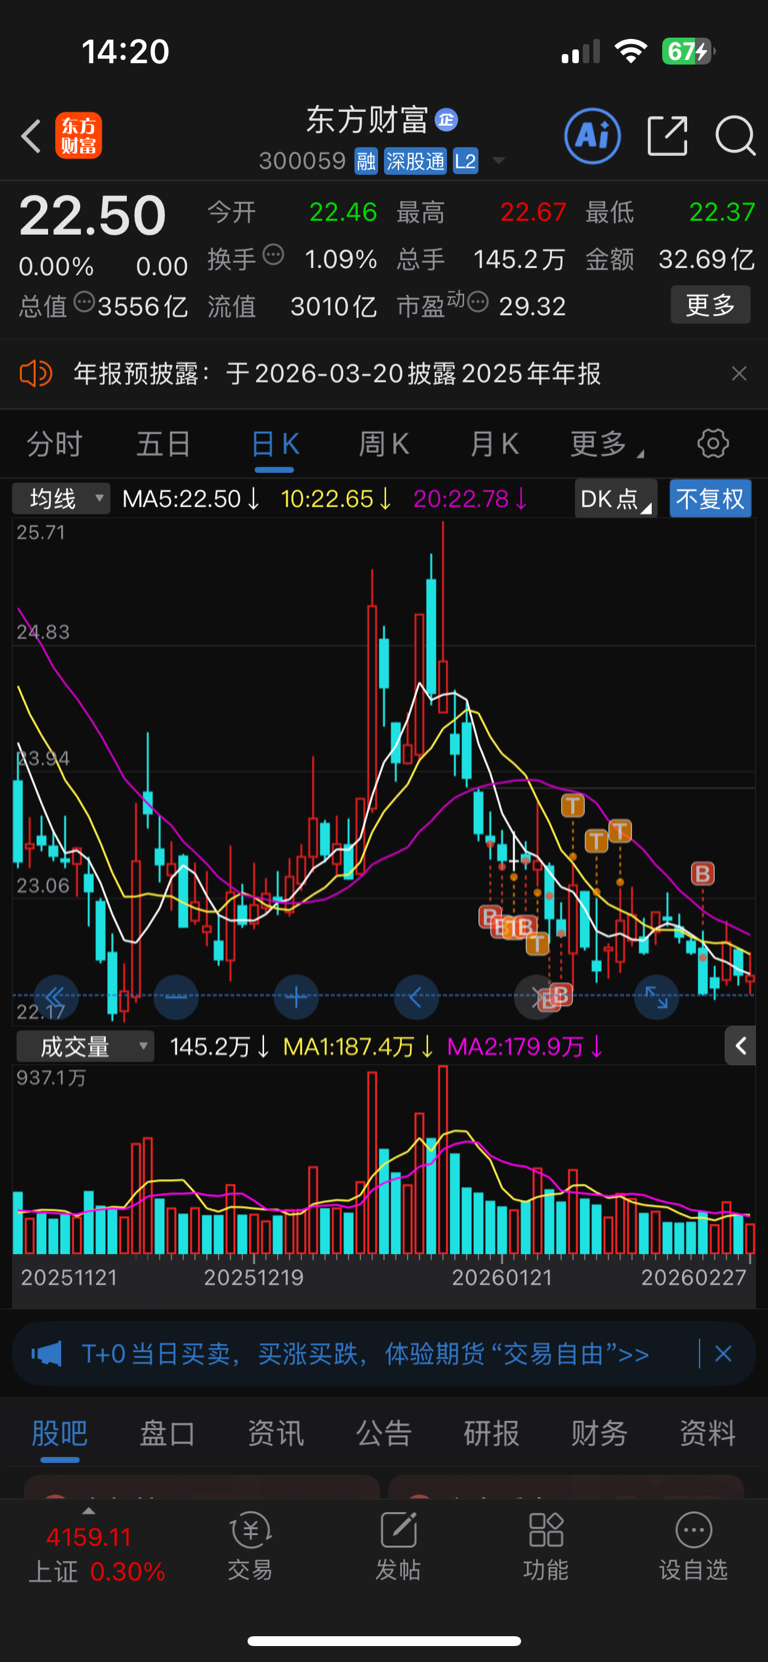Open 功能 functions icon
The image size is (768, 1663).
click(x=546, y=1547)
